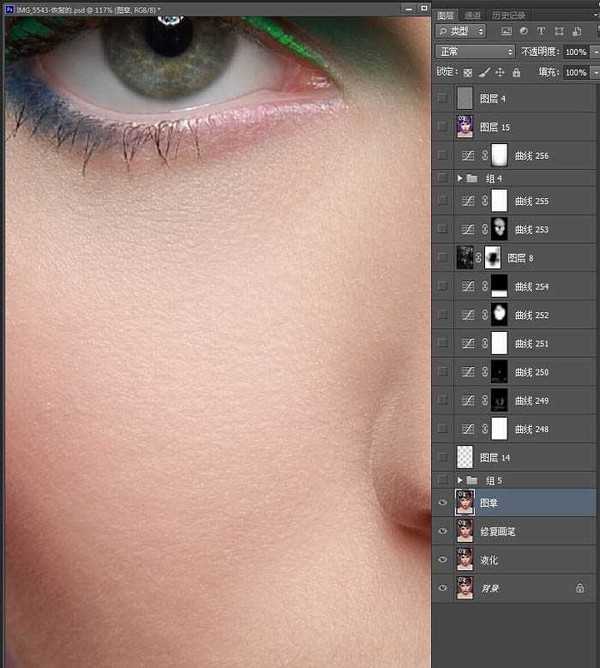Show the 图层 15 layer via visibility box
Viewport: 600px width, 668px height.
(x=443, y=127)
